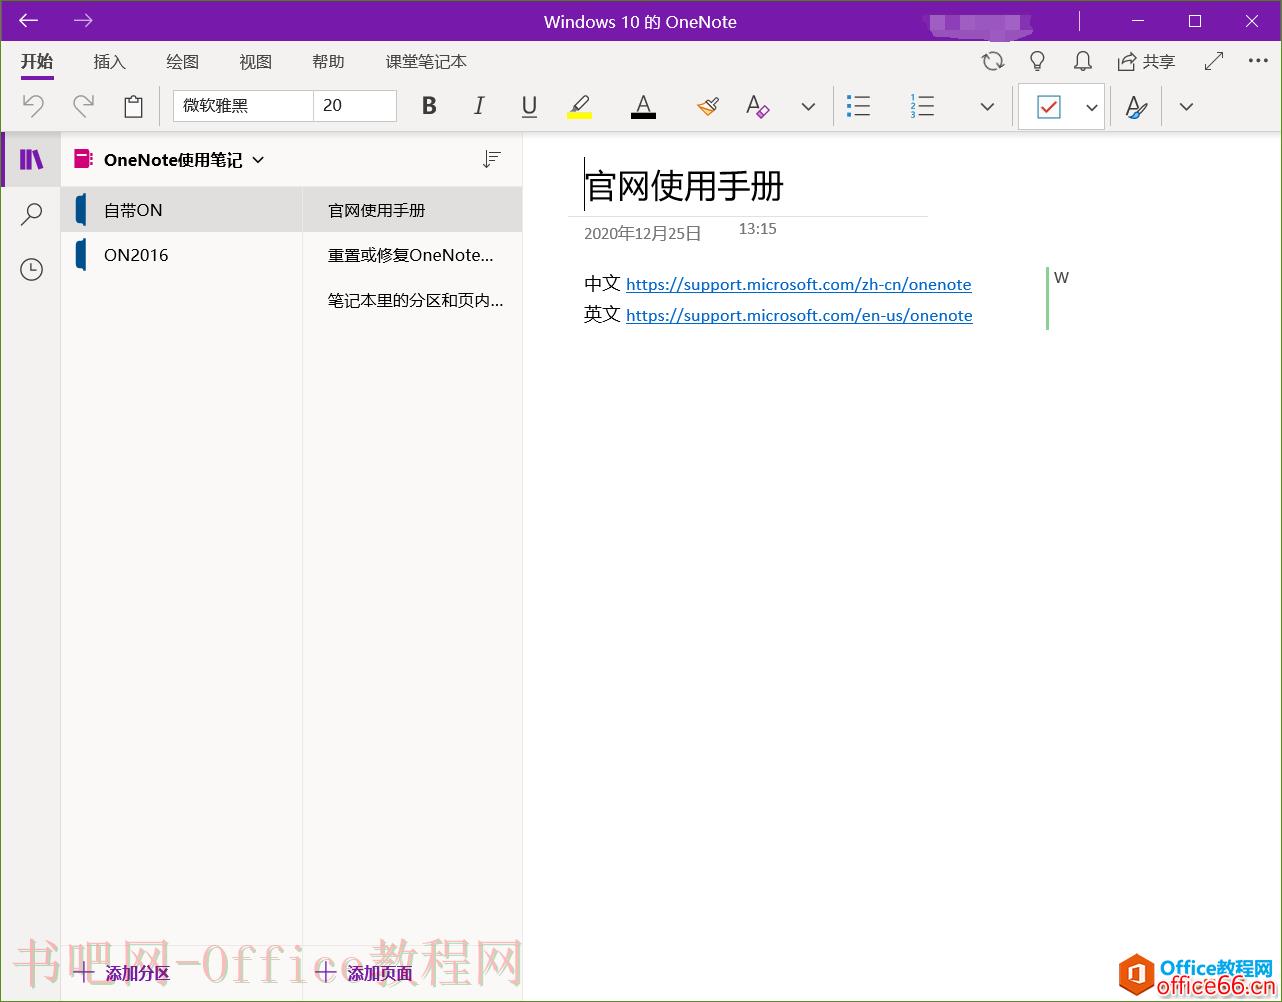The image size is (1282, 1002).
Task: Open the three-dot settings menu
Action: 1258,61
